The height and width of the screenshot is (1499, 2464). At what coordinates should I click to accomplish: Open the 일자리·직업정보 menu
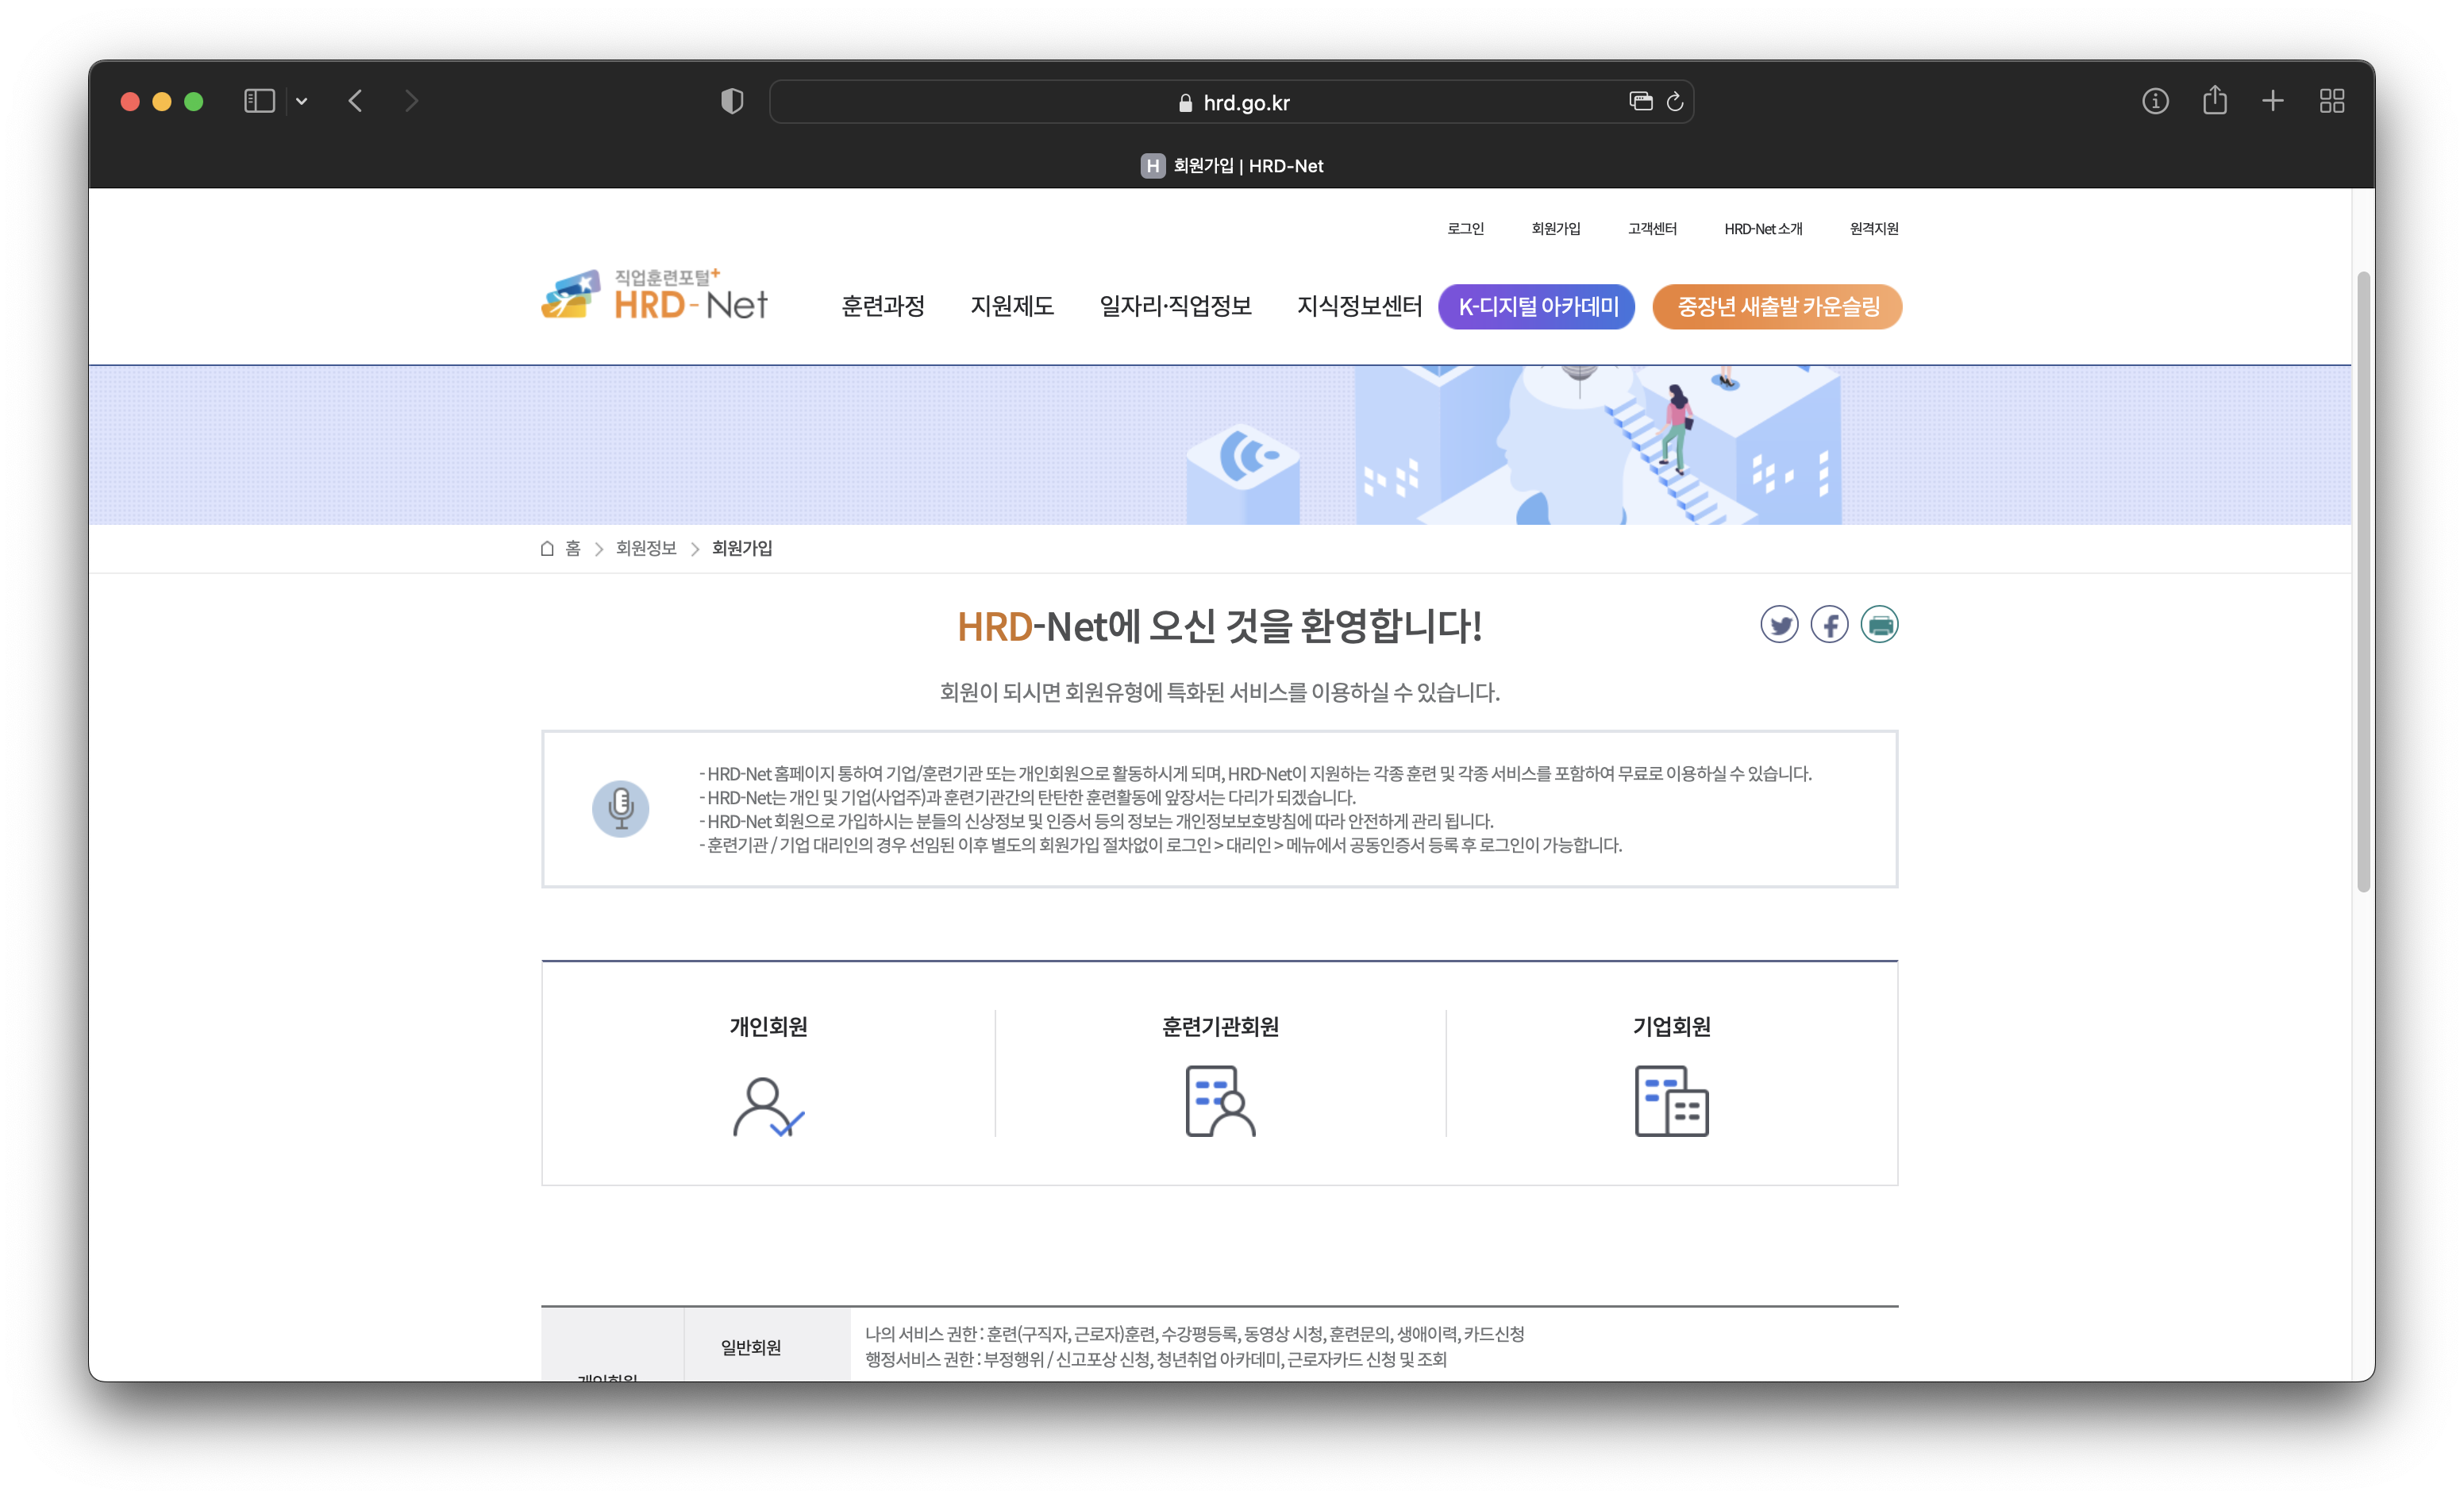(1175, 306)
